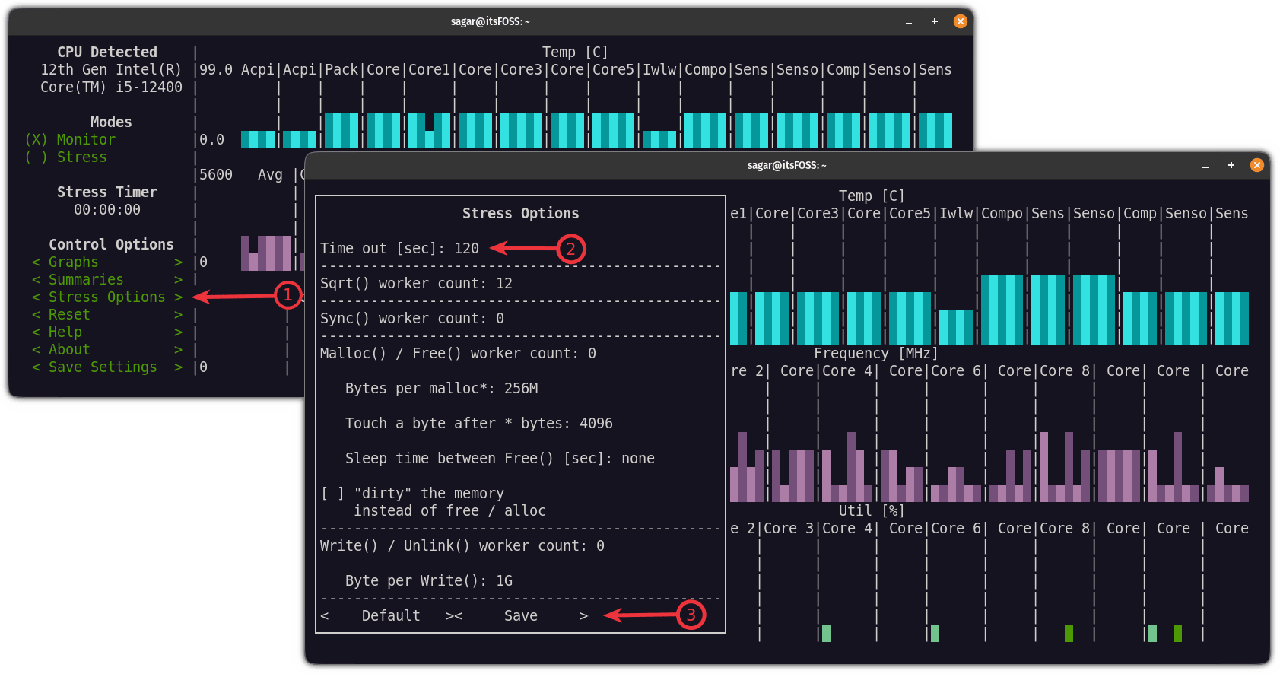1280x674 pixels.
Task: Select the Monitor mode radio button
Action: point(37,140)
